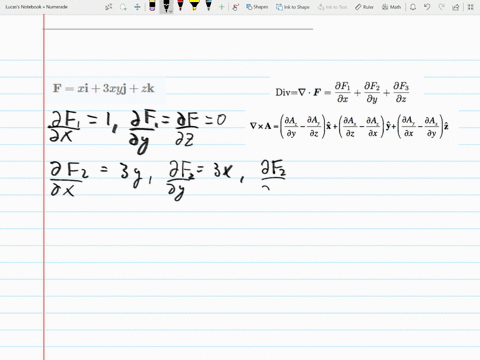Screen dimensions: 480x360
Task: Add a new pen with plus icon
Action: point(221,7)
